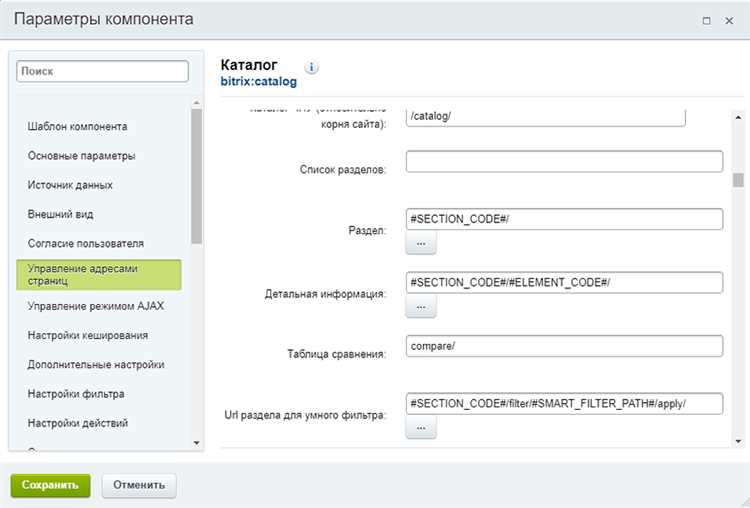
Task: Click the bitrix:catalog component name
Action: (258, 81)
